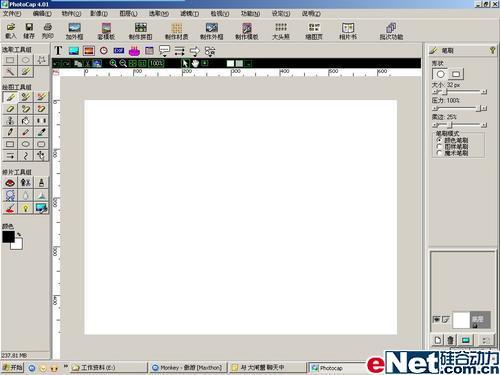Open the 编辑 menu
The width and height of the screenshot is (500, 375).
coord(42,14)
